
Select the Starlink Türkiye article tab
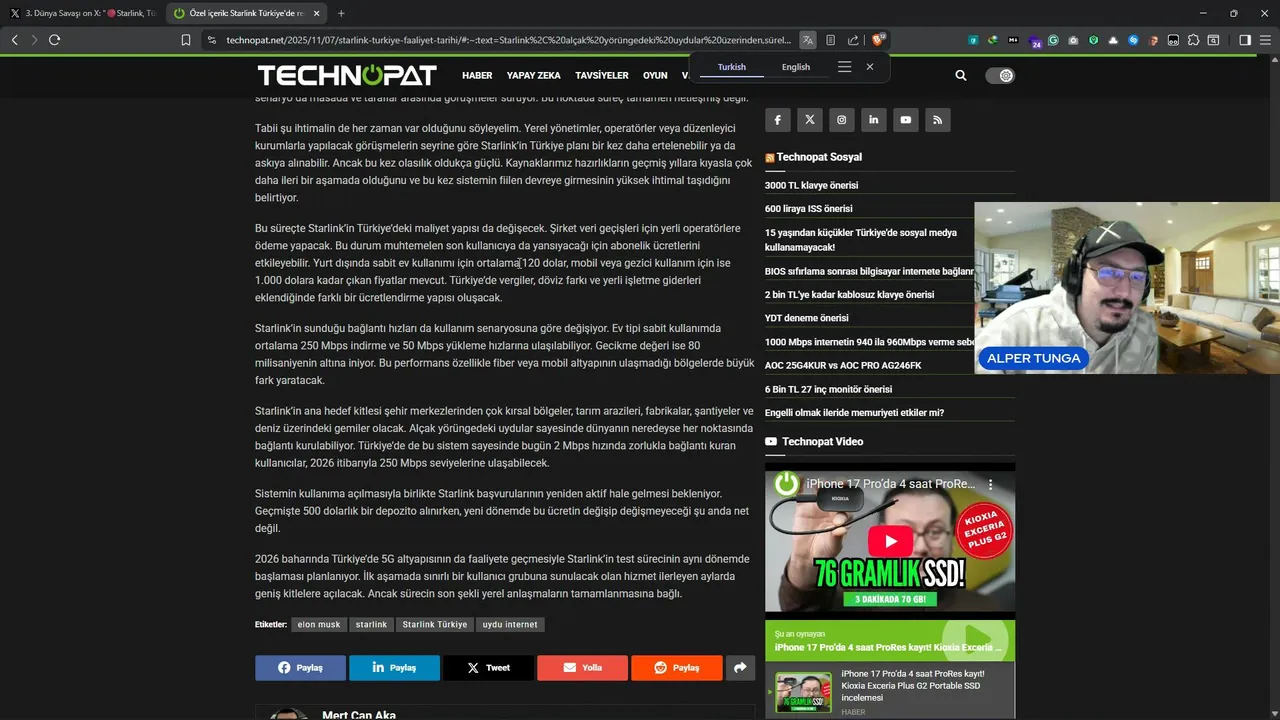(x=247, y=13)
